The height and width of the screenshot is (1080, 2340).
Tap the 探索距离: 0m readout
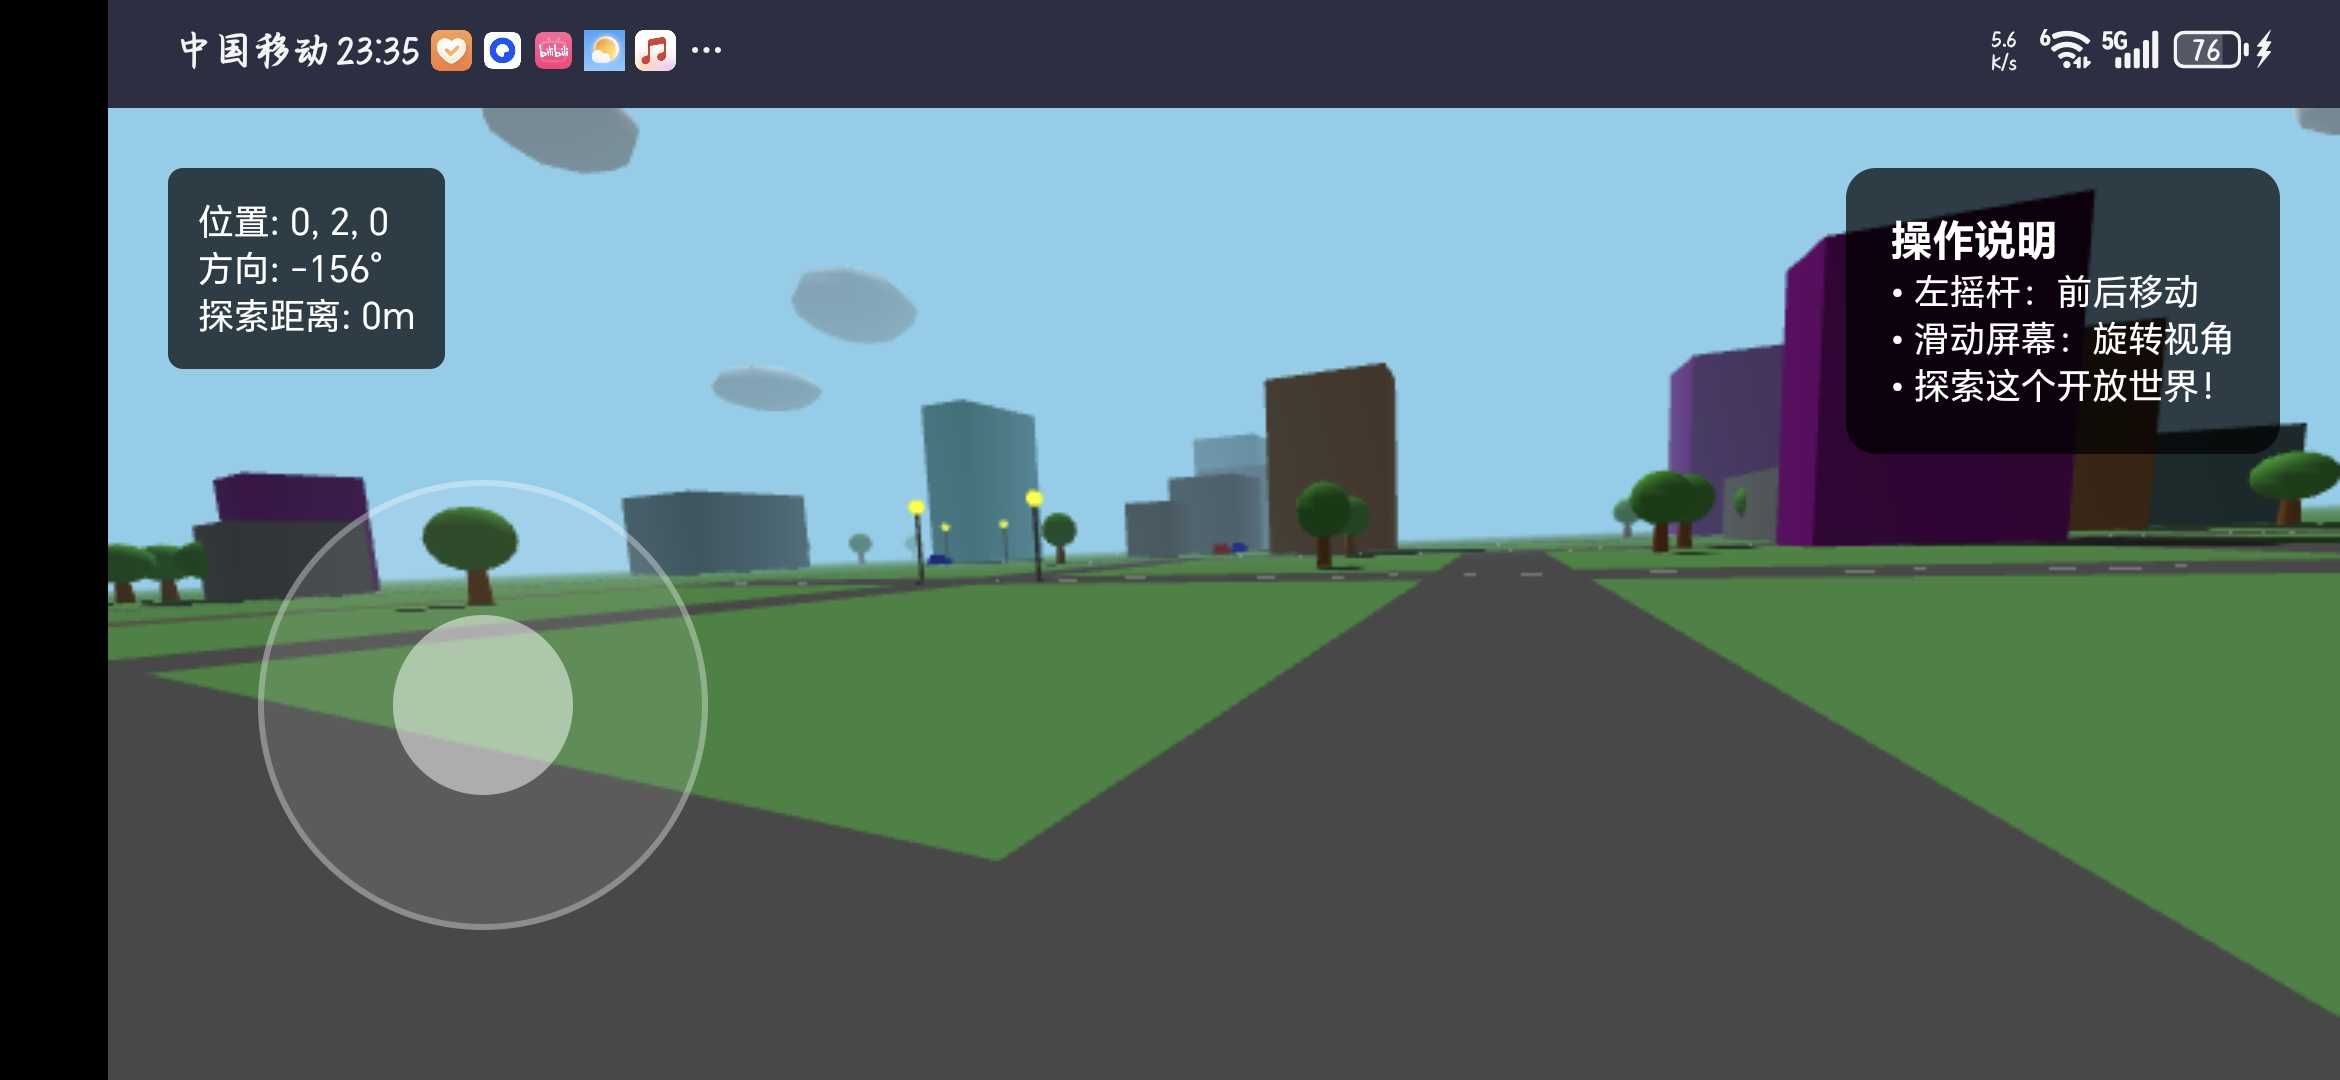[x=306, y=316]
